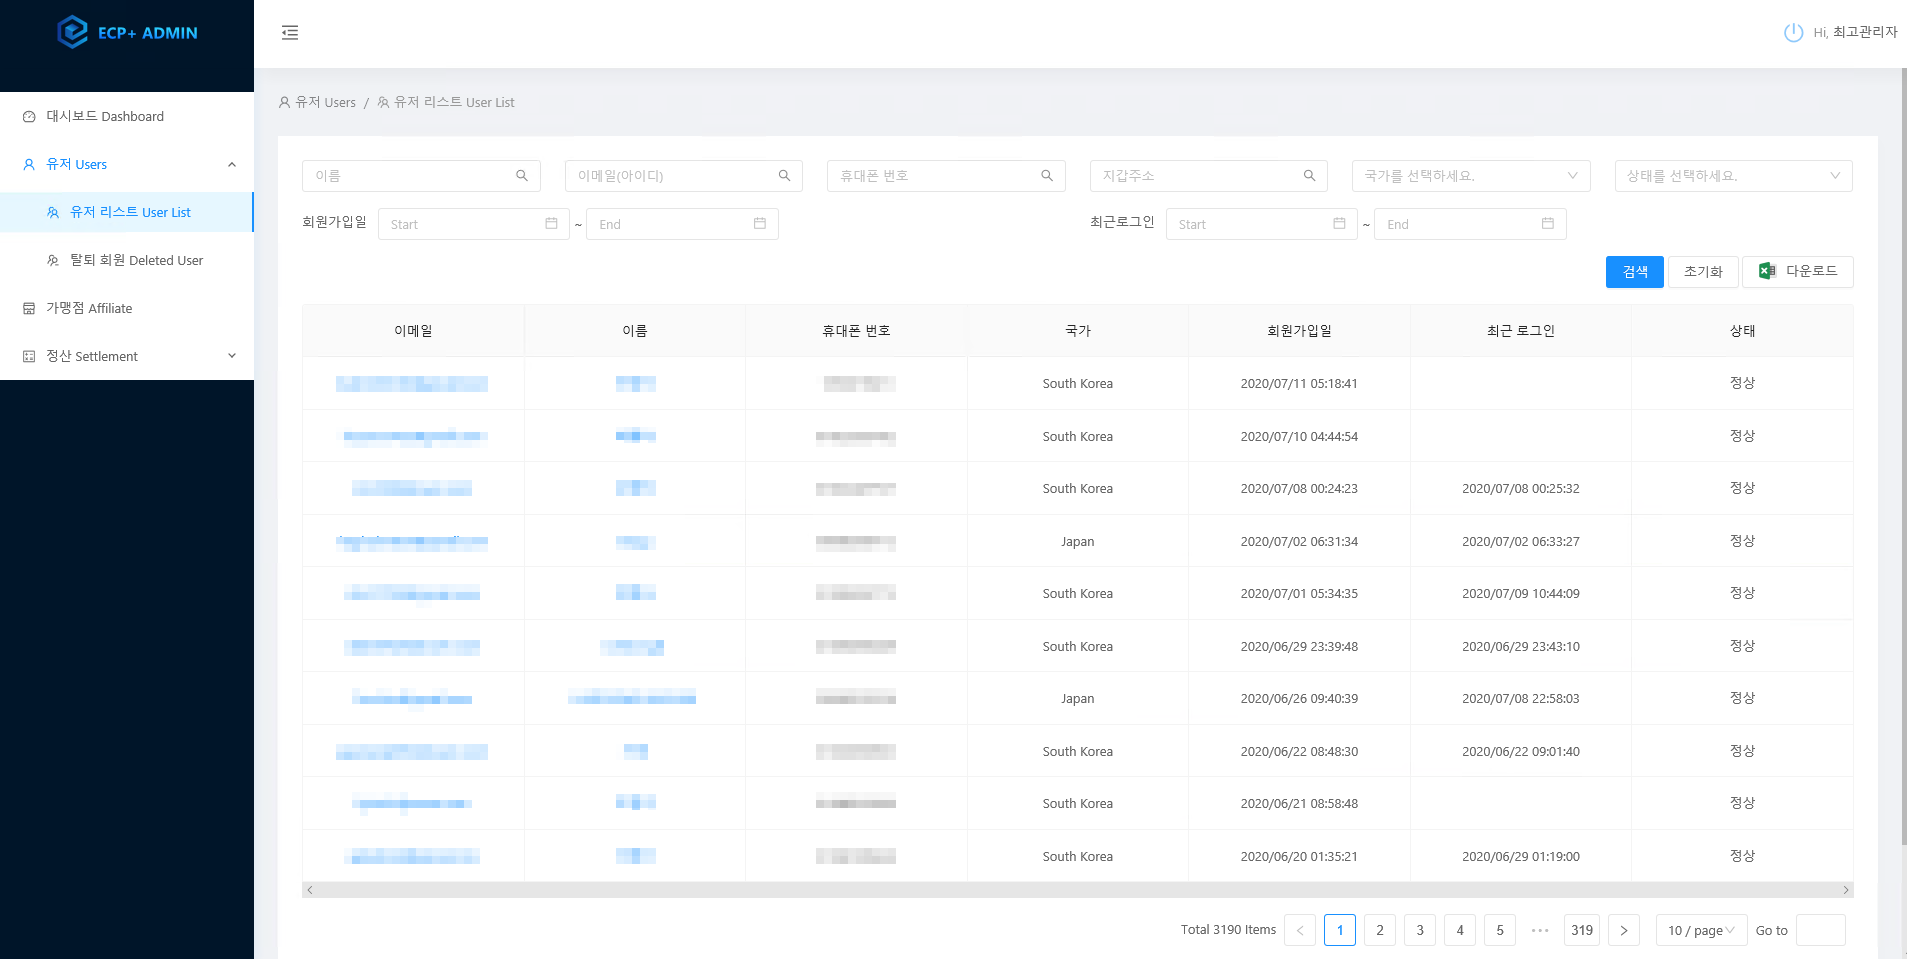Viewport: 1907px width, 959px height.
Task: Click the 초기화 reset button
Action: point(1702,272)
